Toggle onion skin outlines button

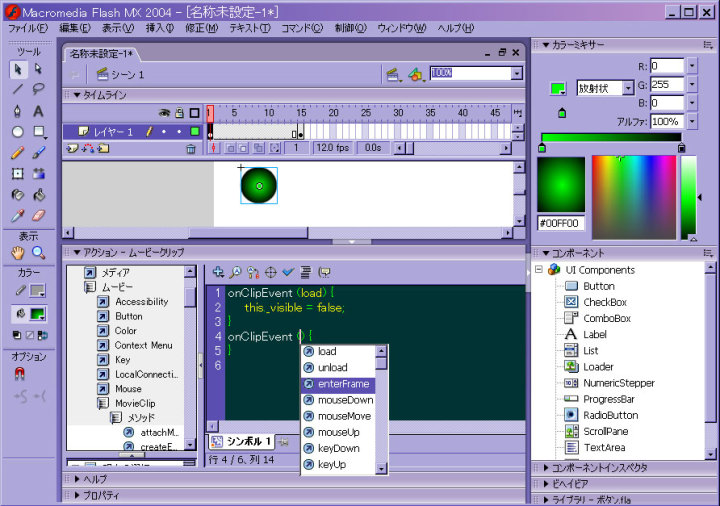(243, 148)
